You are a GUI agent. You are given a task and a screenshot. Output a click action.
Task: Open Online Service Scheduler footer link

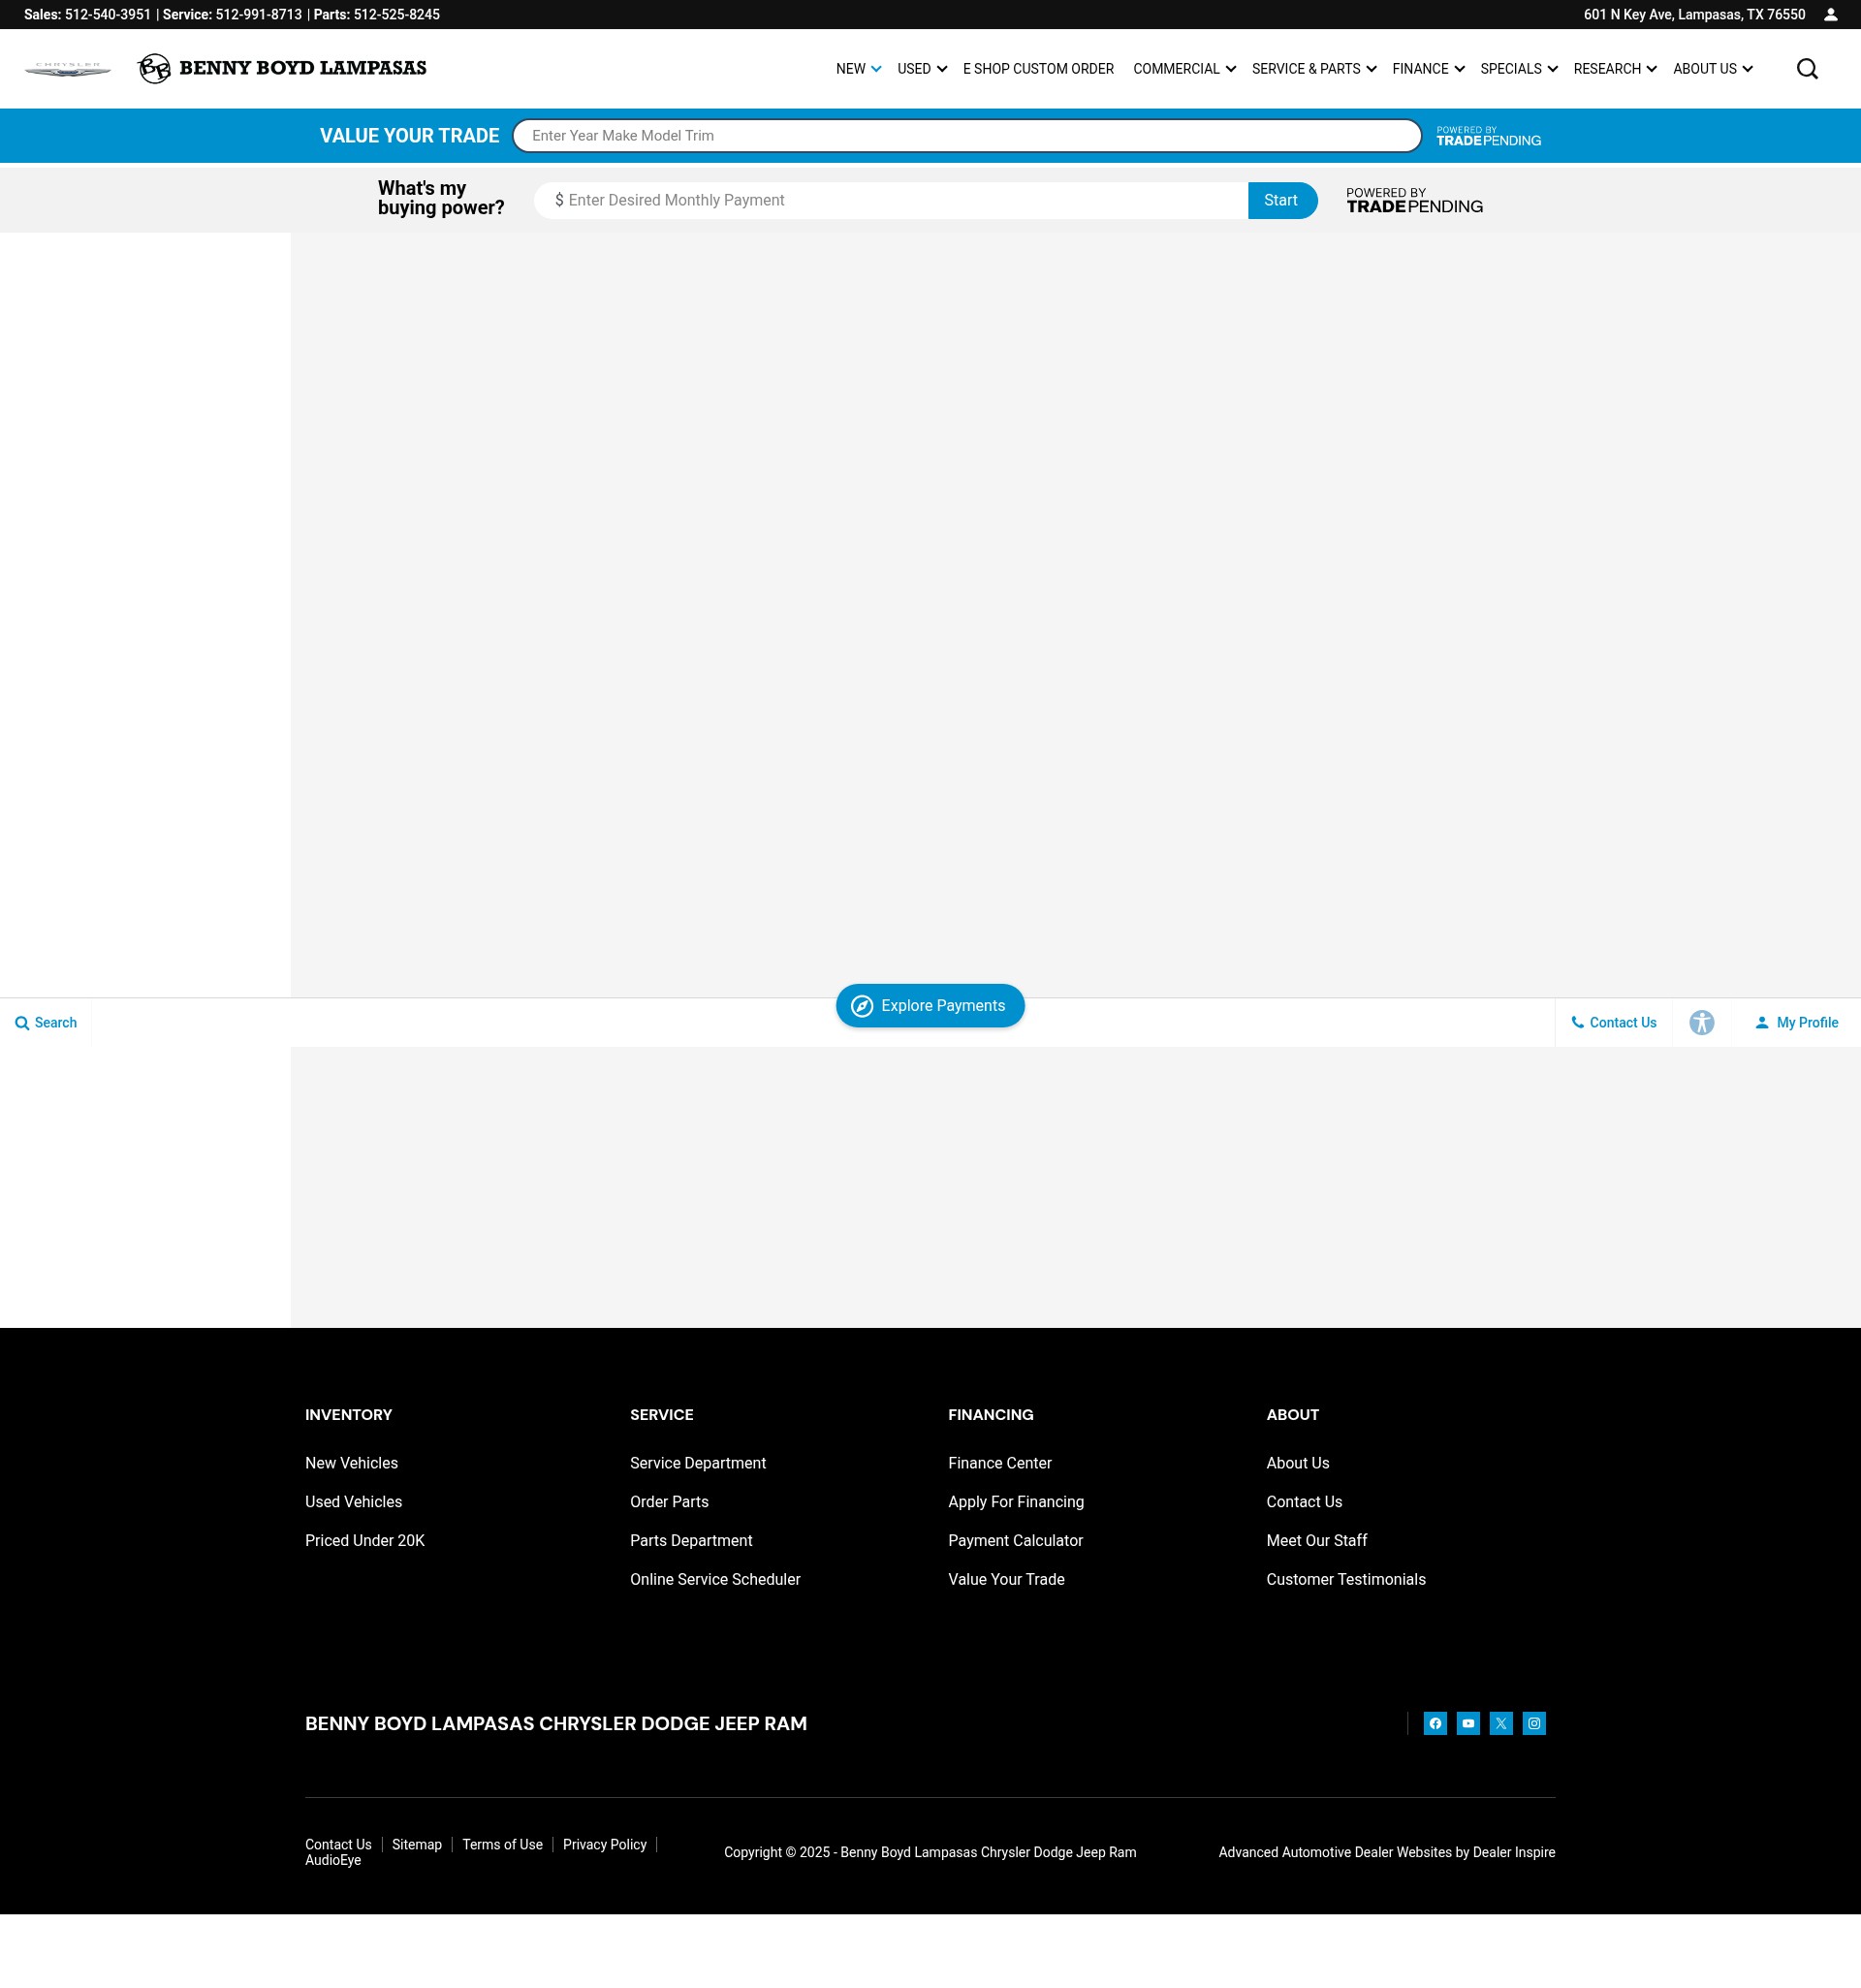[715, 1580]
